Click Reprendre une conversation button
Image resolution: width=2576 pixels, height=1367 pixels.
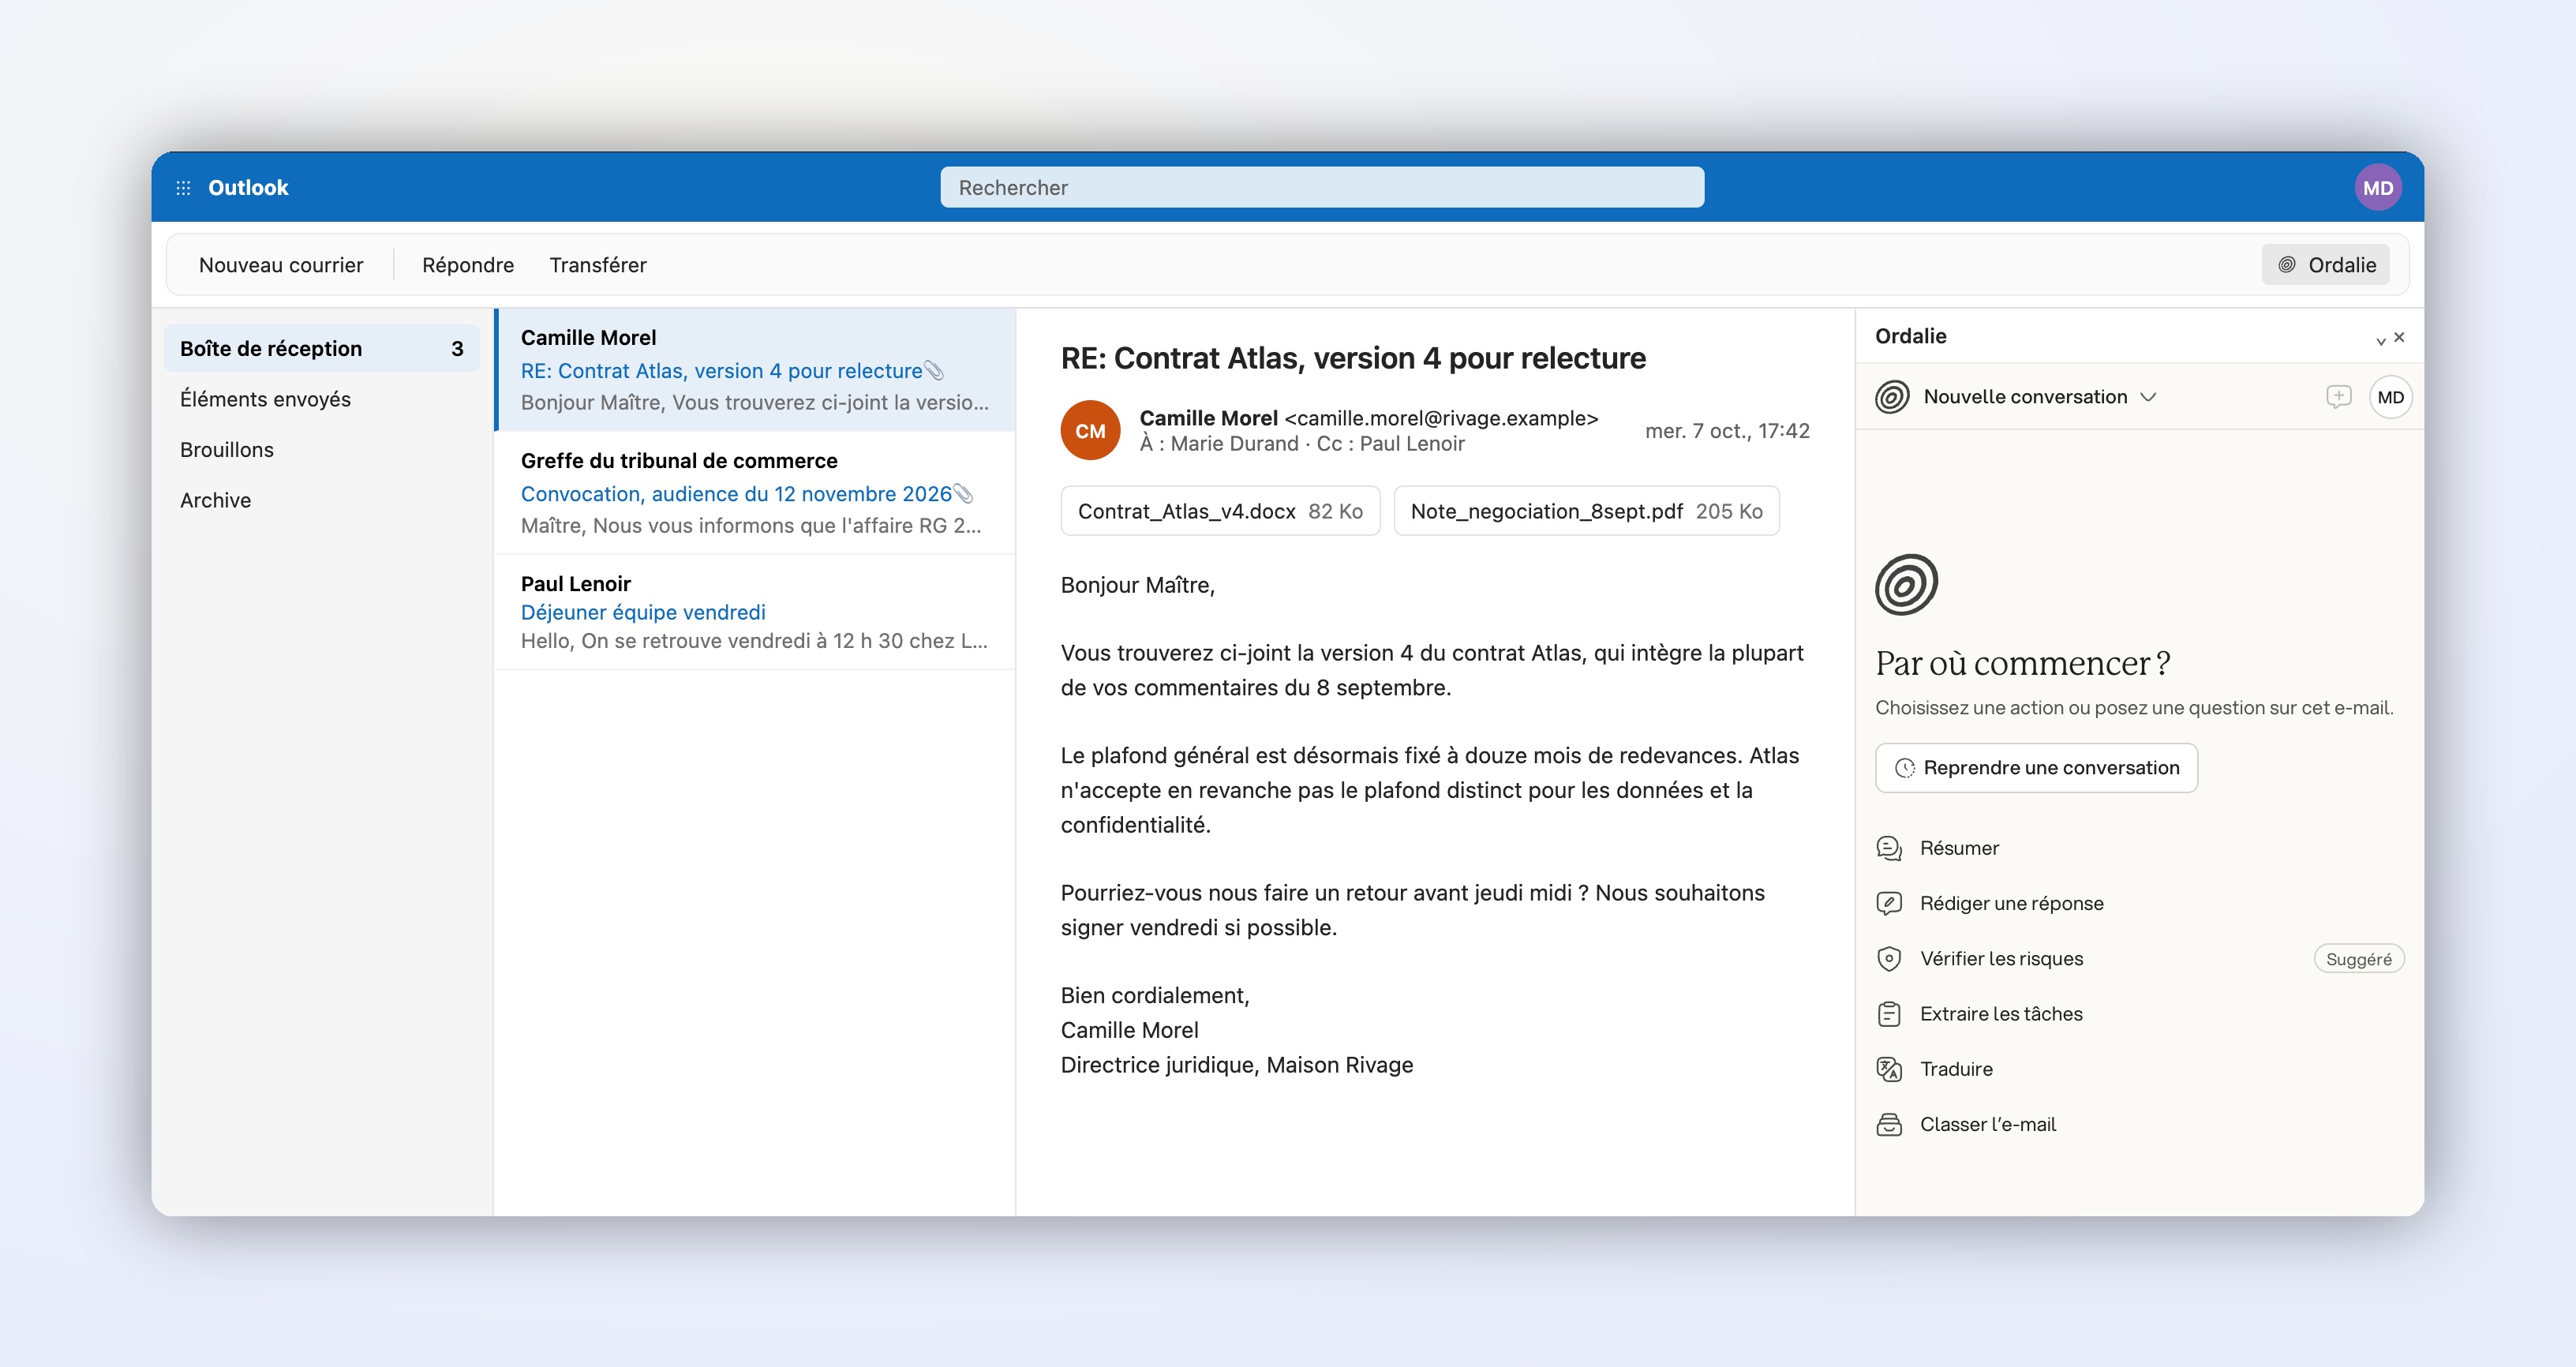(x=2036, y=768)
